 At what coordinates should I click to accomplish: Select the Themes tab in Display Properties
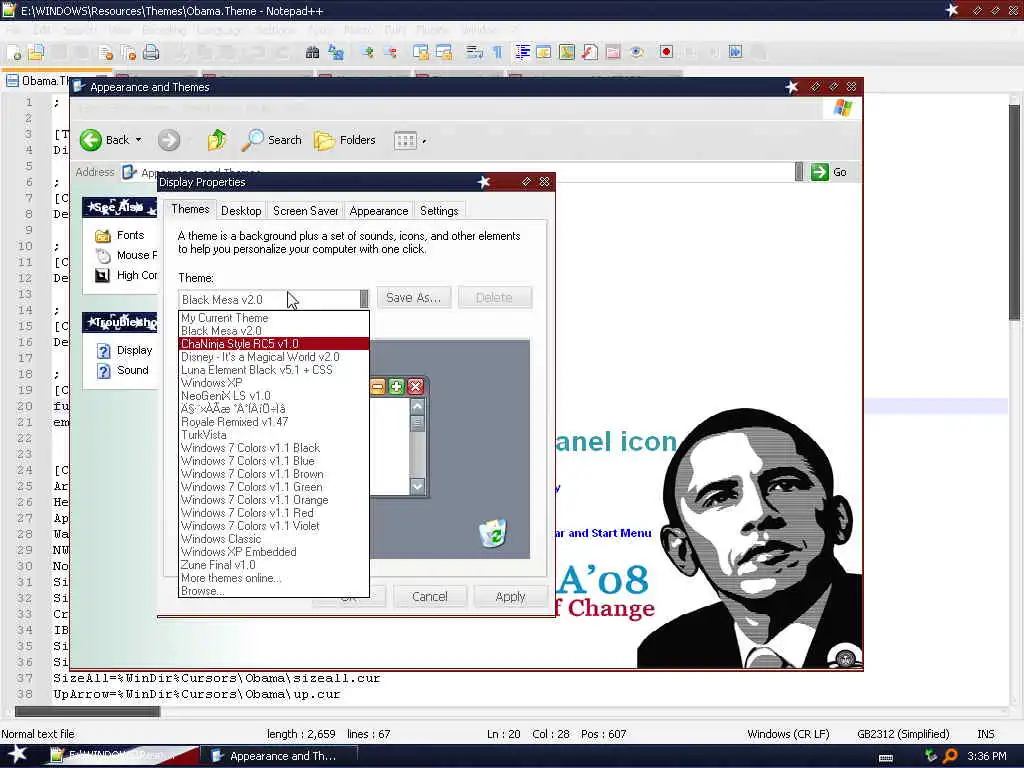pyautogui.click(x=190, y=209)
